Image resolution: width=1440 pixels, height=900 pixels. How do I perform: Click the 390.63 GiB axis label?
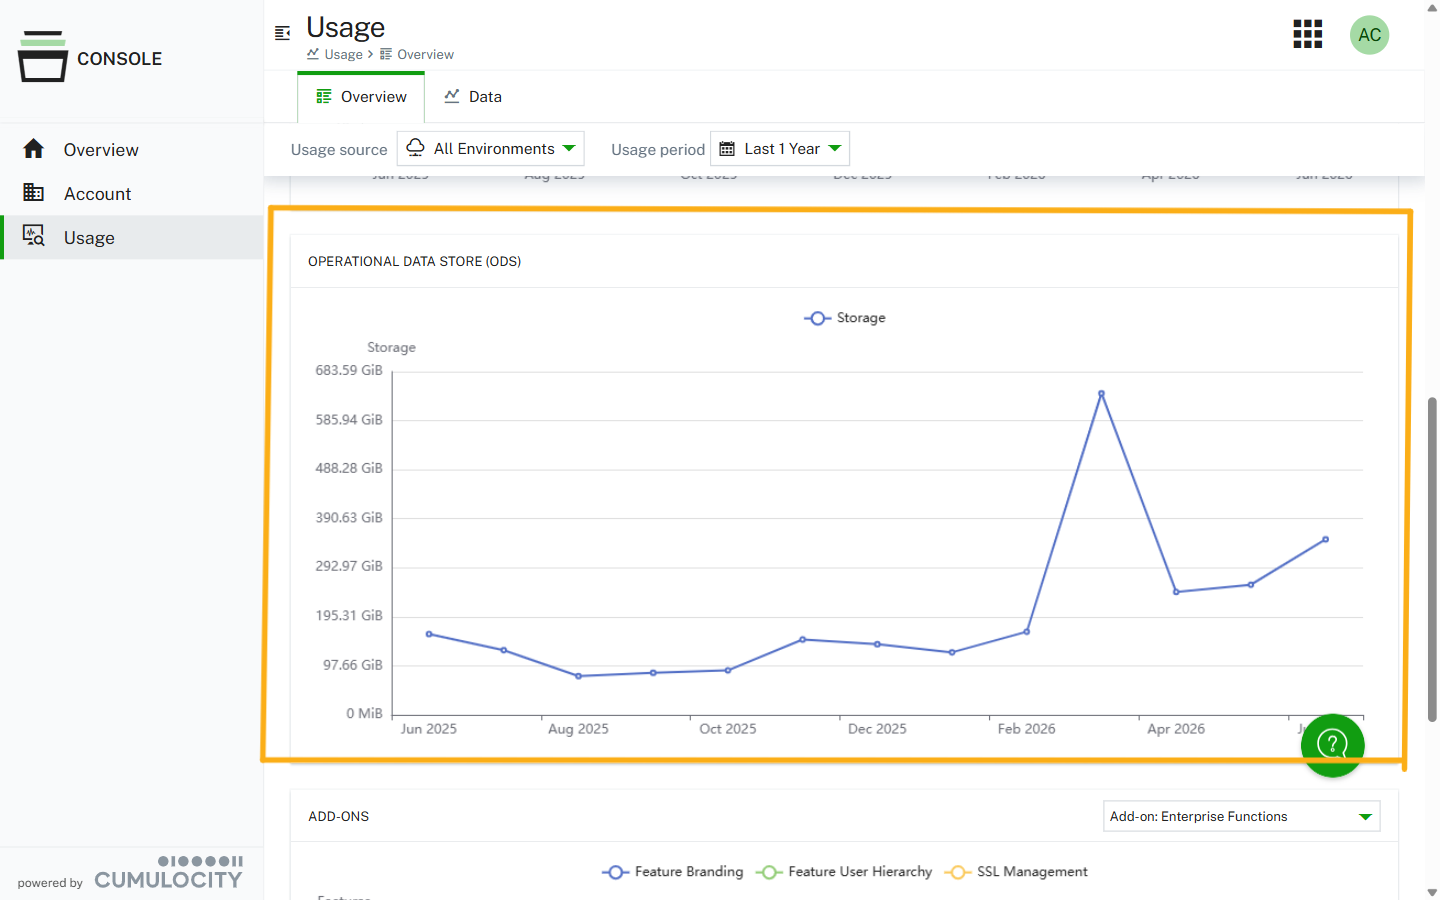[349, 517]
